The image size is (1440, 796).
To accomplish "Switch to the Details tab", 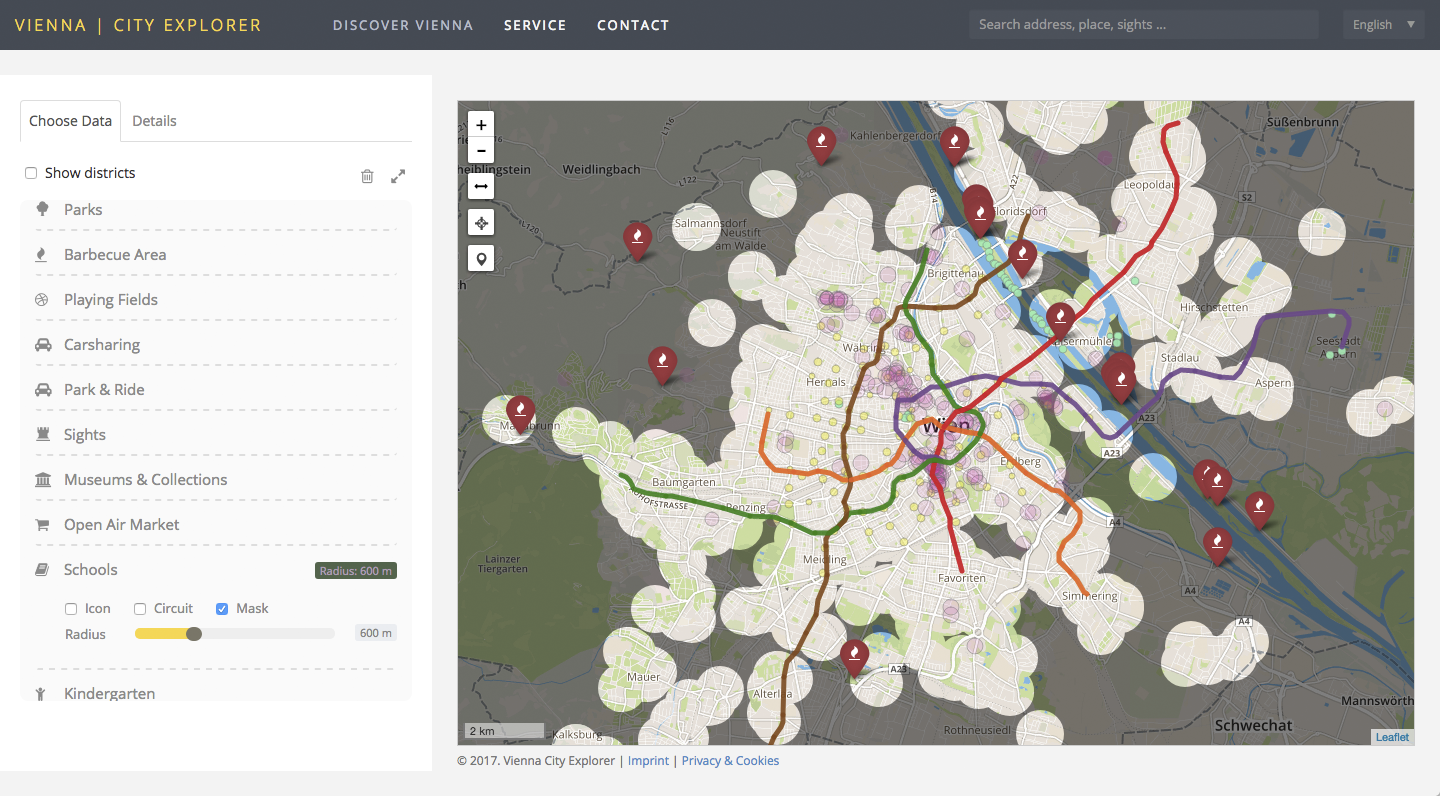I will (154, 121).
